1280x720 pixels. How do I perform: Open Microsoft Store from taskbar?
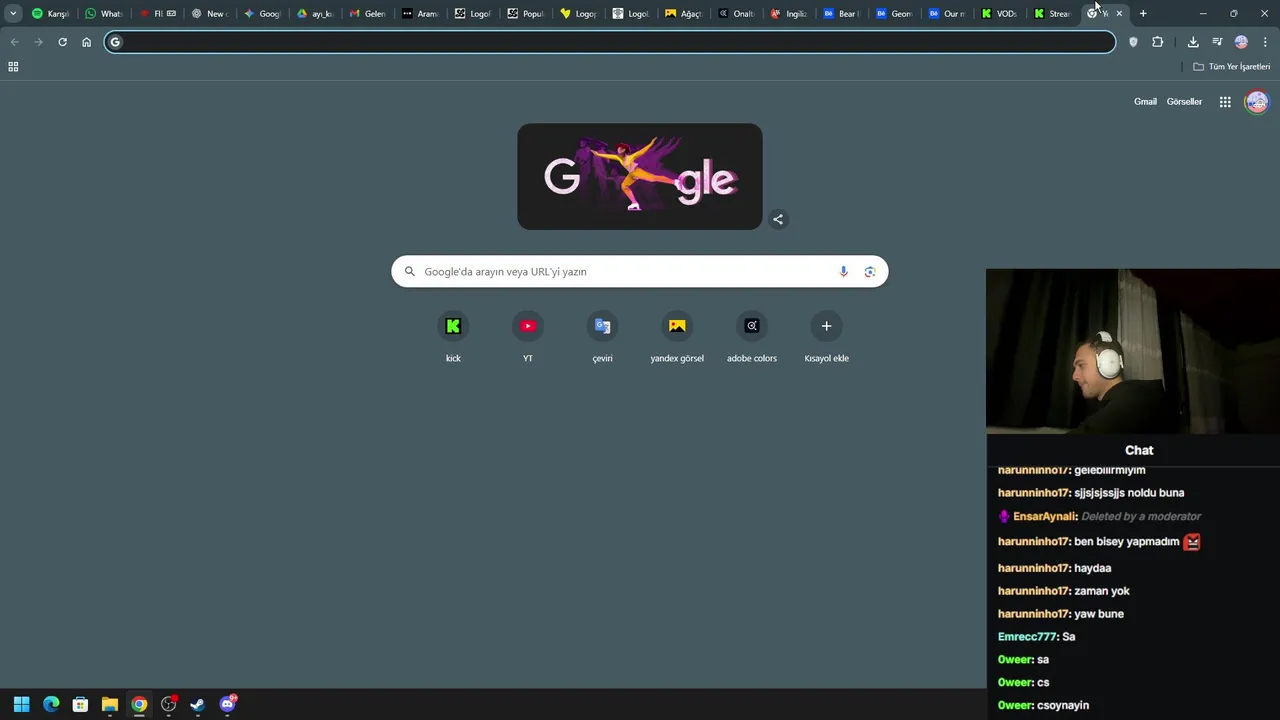[81, 704]
